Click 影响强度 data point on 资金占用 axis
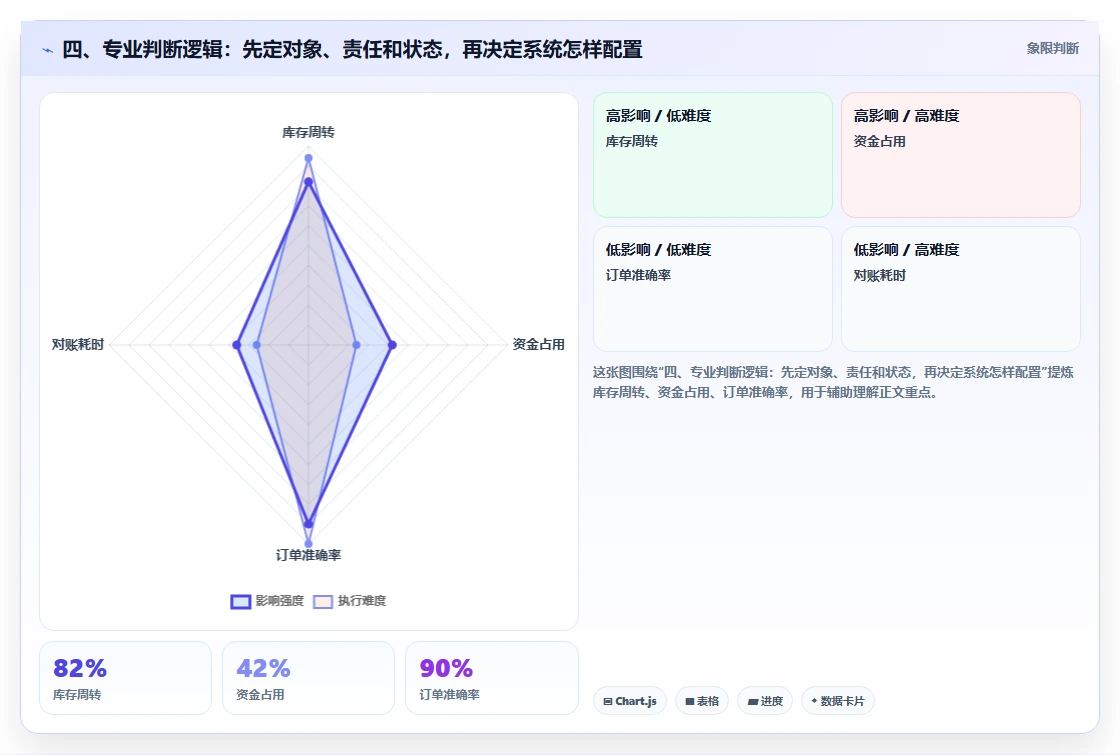The width and height of the screenshot is (1120, 755). tap(391, 345)
